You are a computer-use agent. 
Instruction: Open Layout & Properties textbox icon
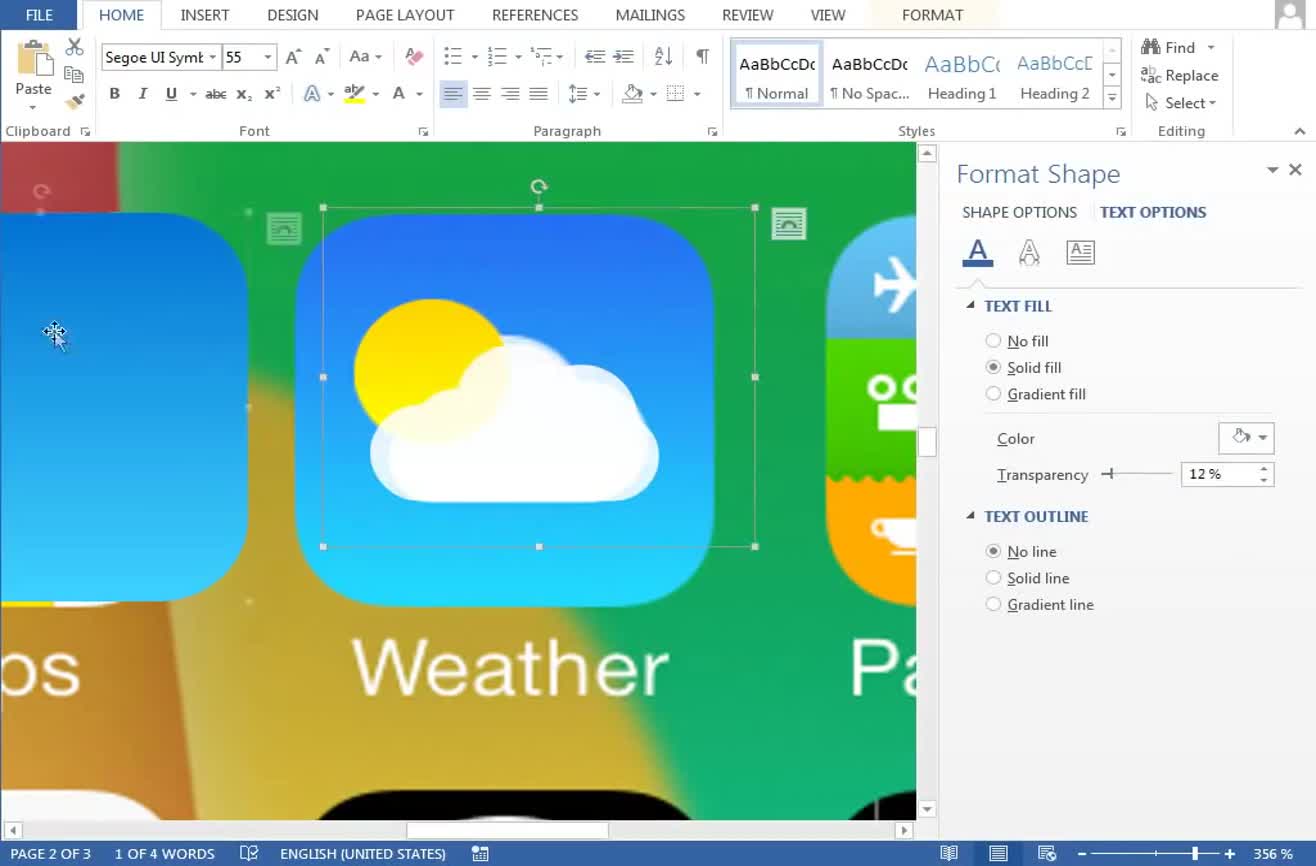(1080, 253)
